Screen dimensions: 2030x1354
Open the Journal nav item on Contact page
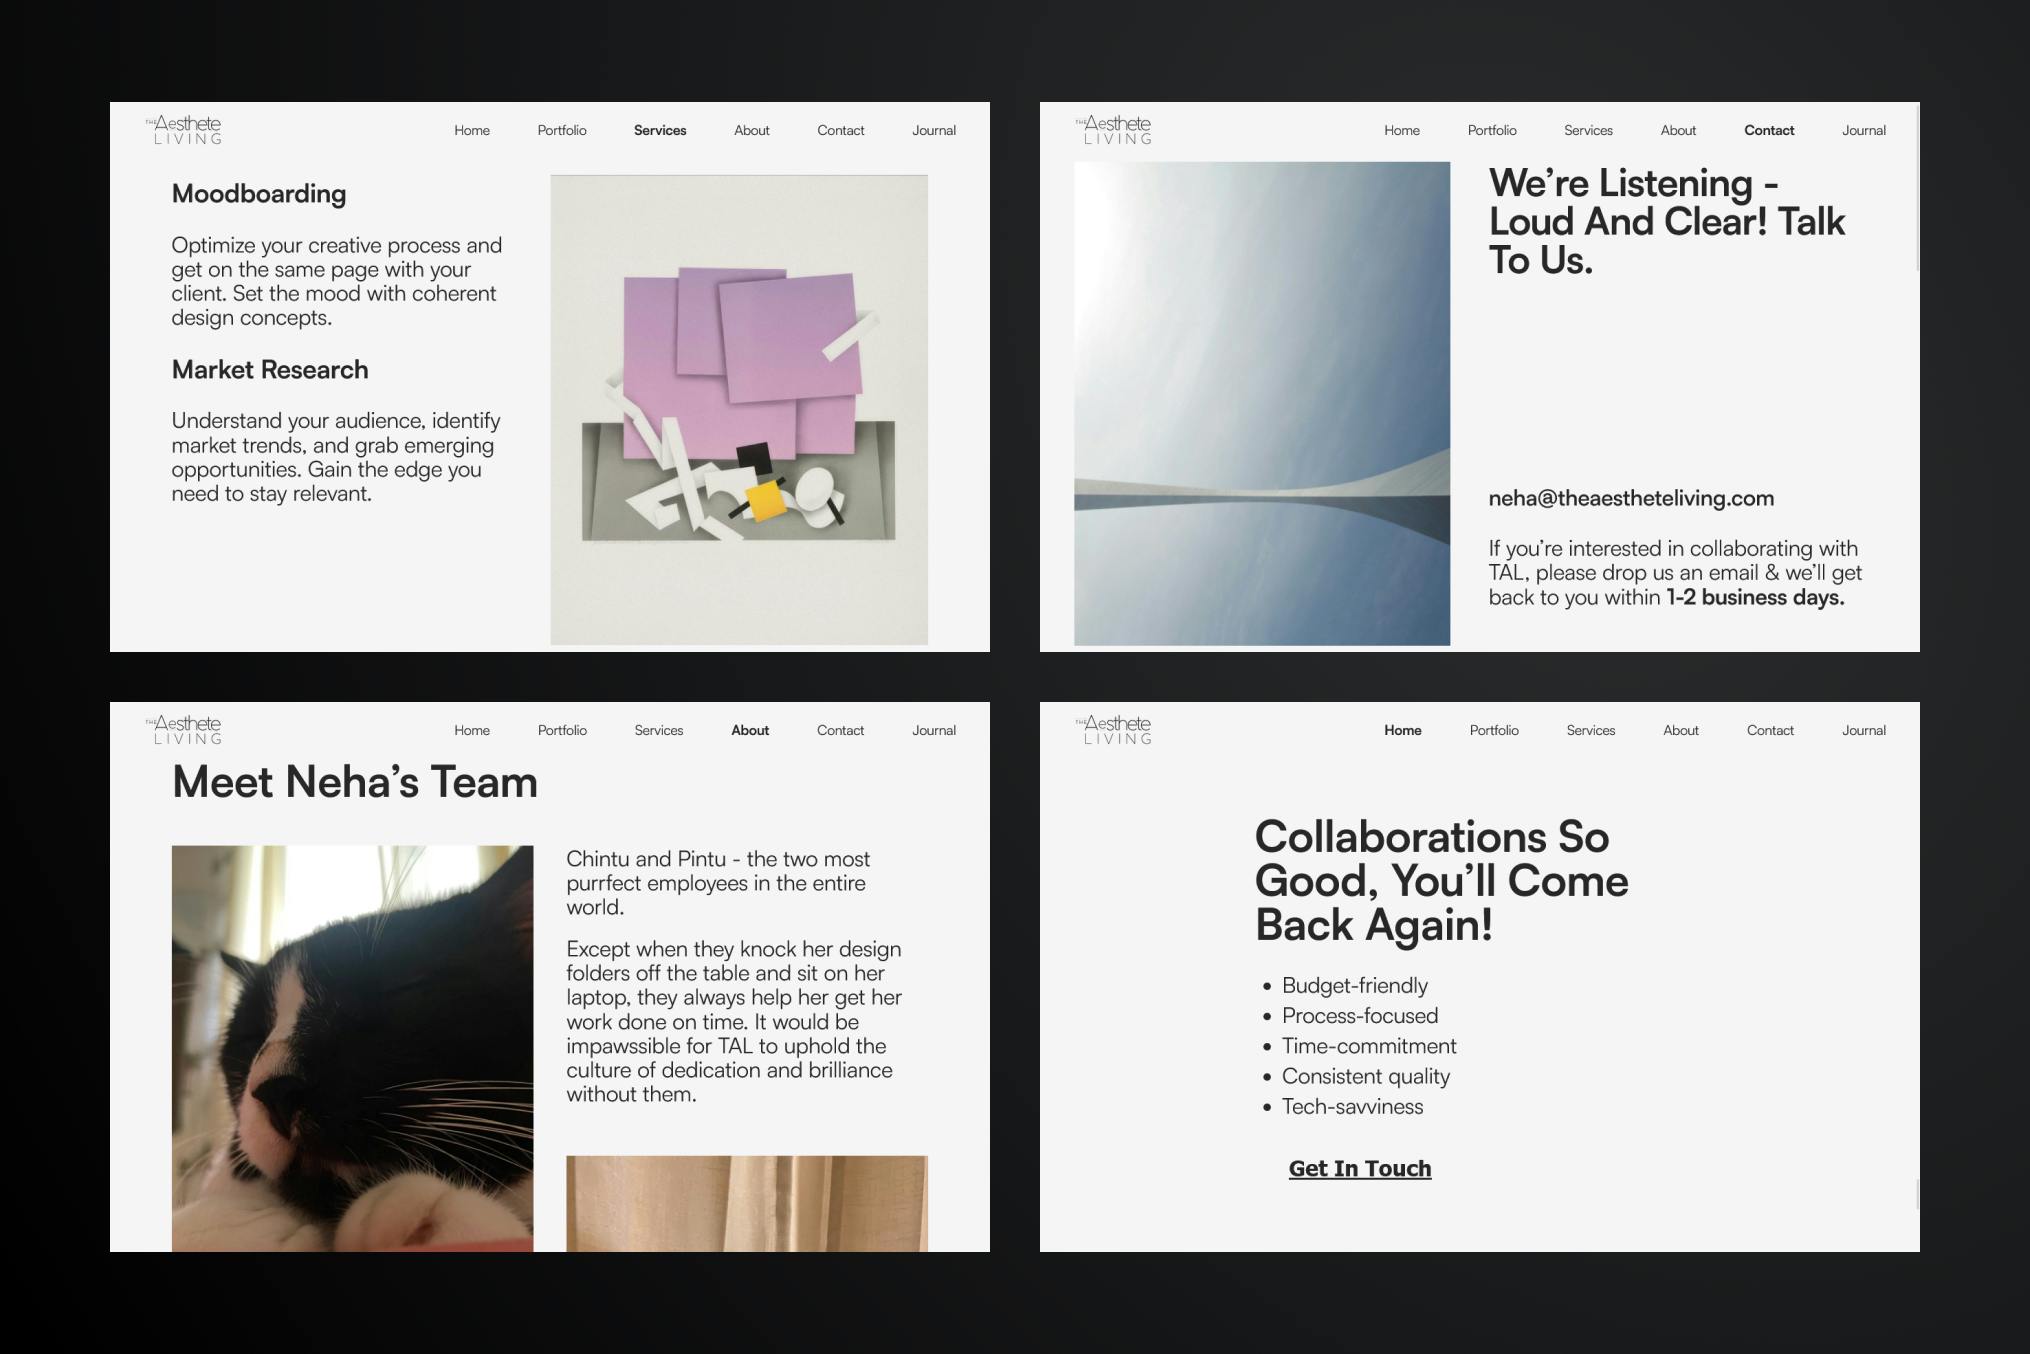[x=1863, y=130]
